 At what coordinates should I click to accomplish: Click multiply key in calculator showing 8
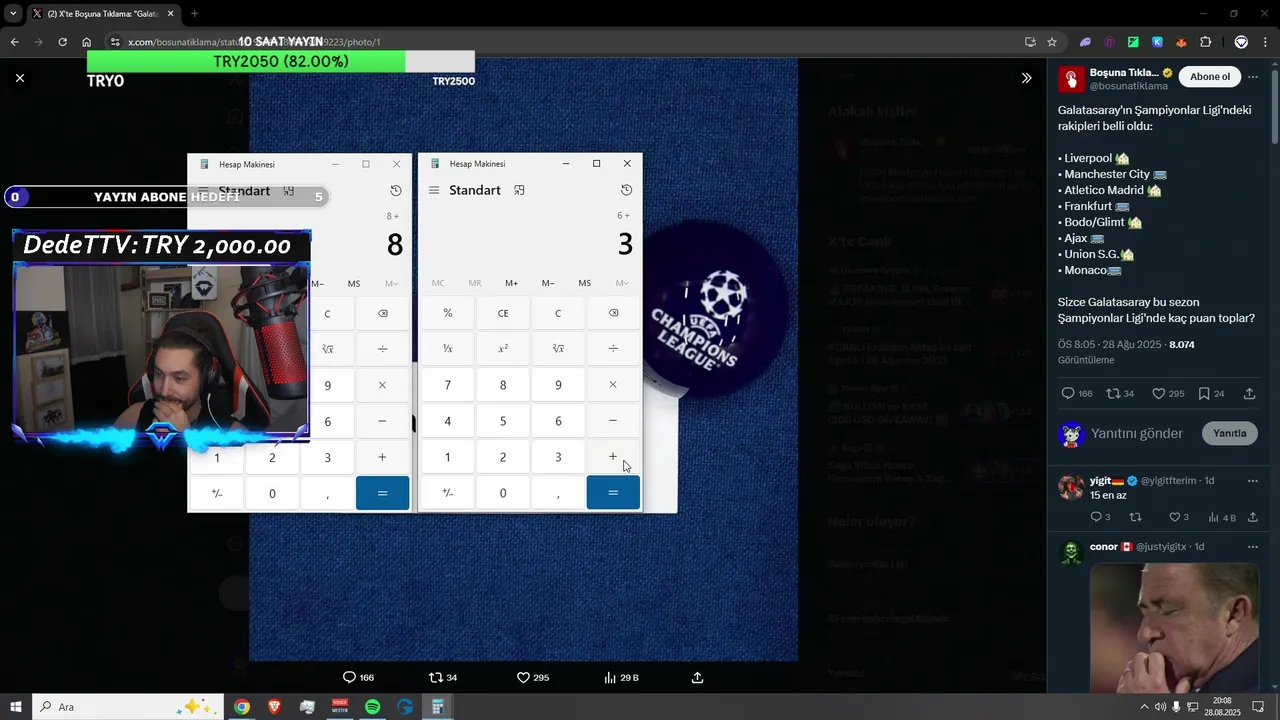[x=382, y=385]
